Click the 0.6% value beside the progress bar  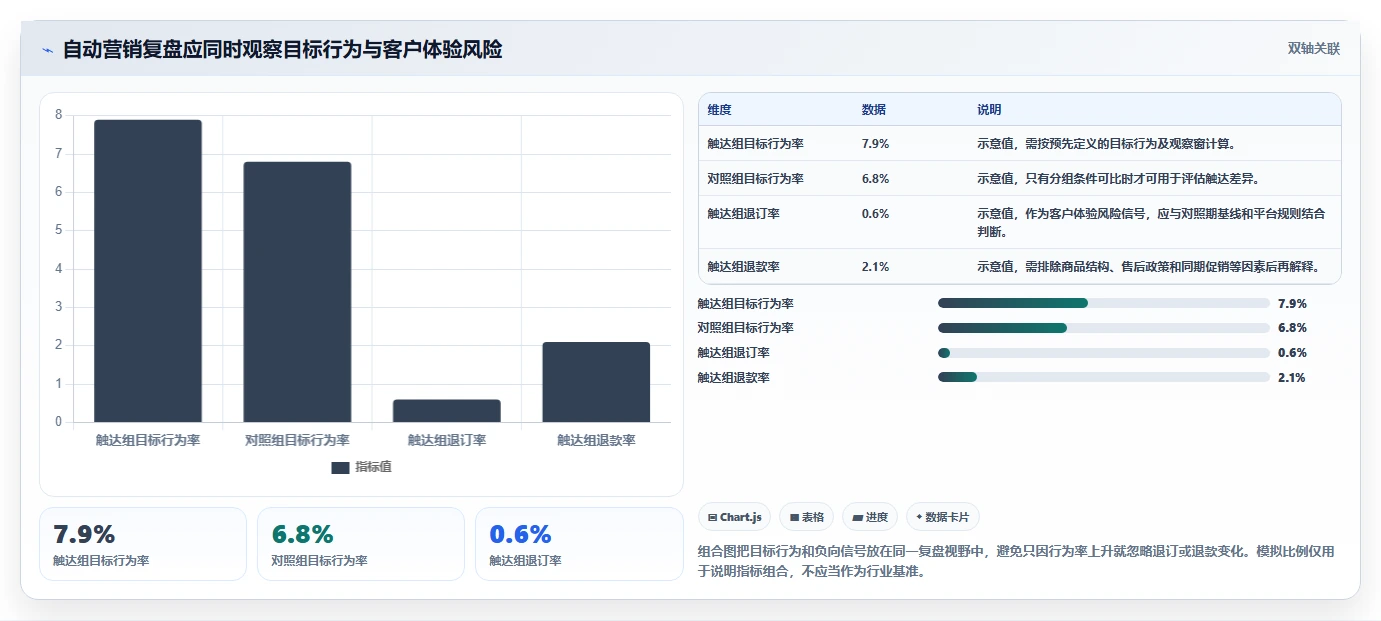[x=1292, y=353]
